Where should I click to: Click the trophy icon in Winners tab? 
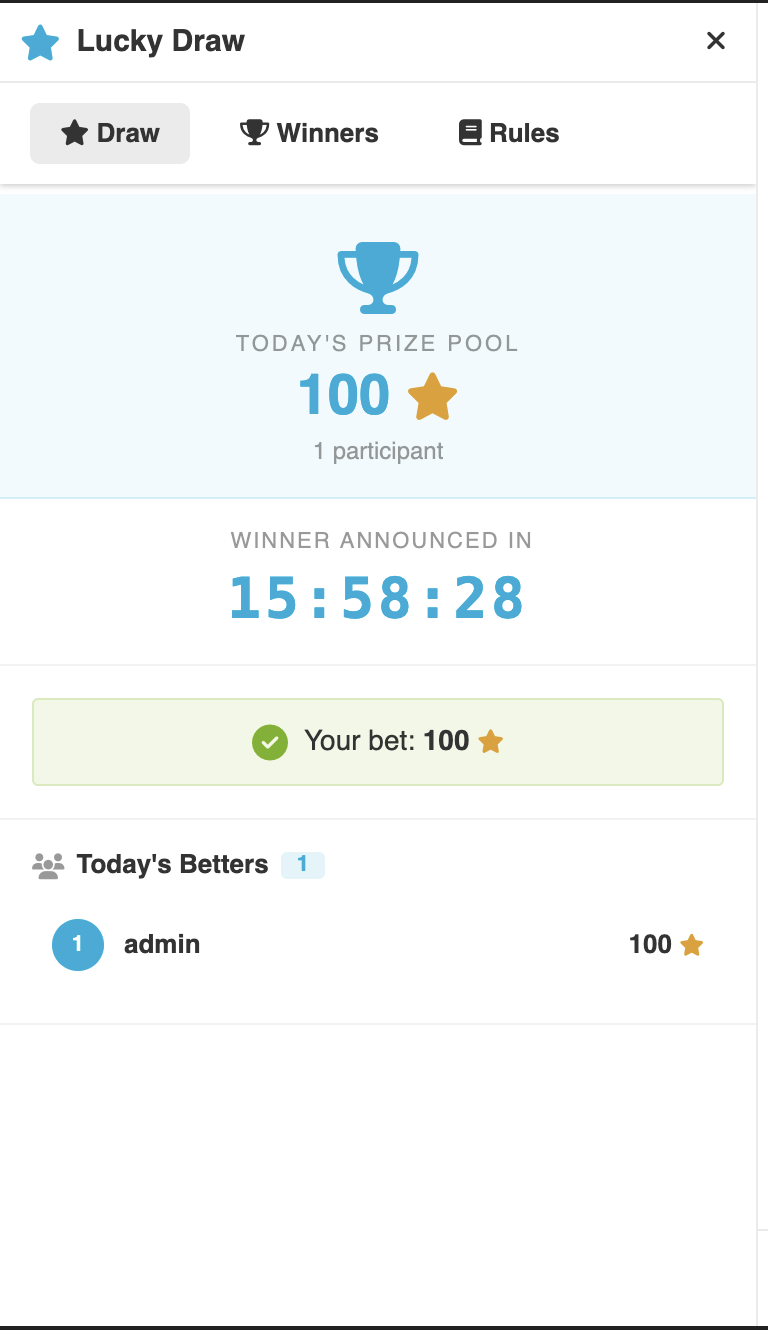tap(255, 133)
